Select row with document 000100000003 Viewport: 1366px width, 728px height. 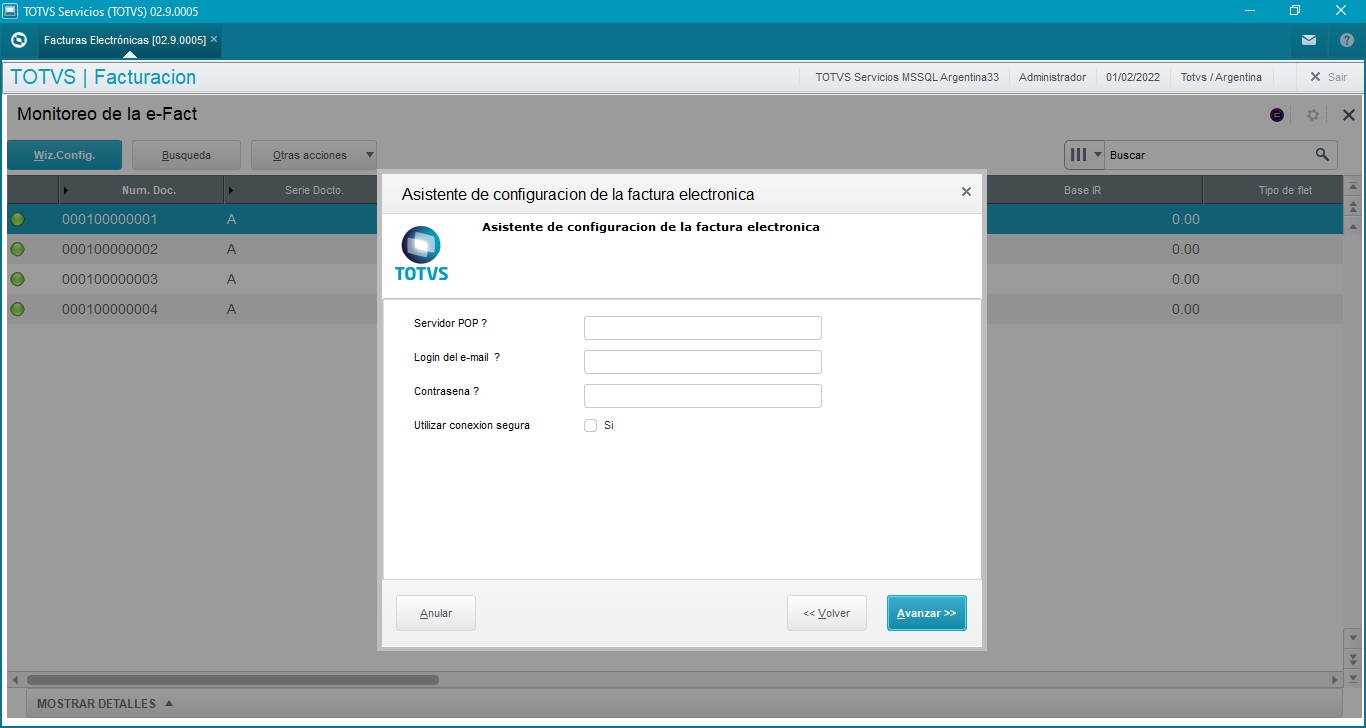(674, 279)
